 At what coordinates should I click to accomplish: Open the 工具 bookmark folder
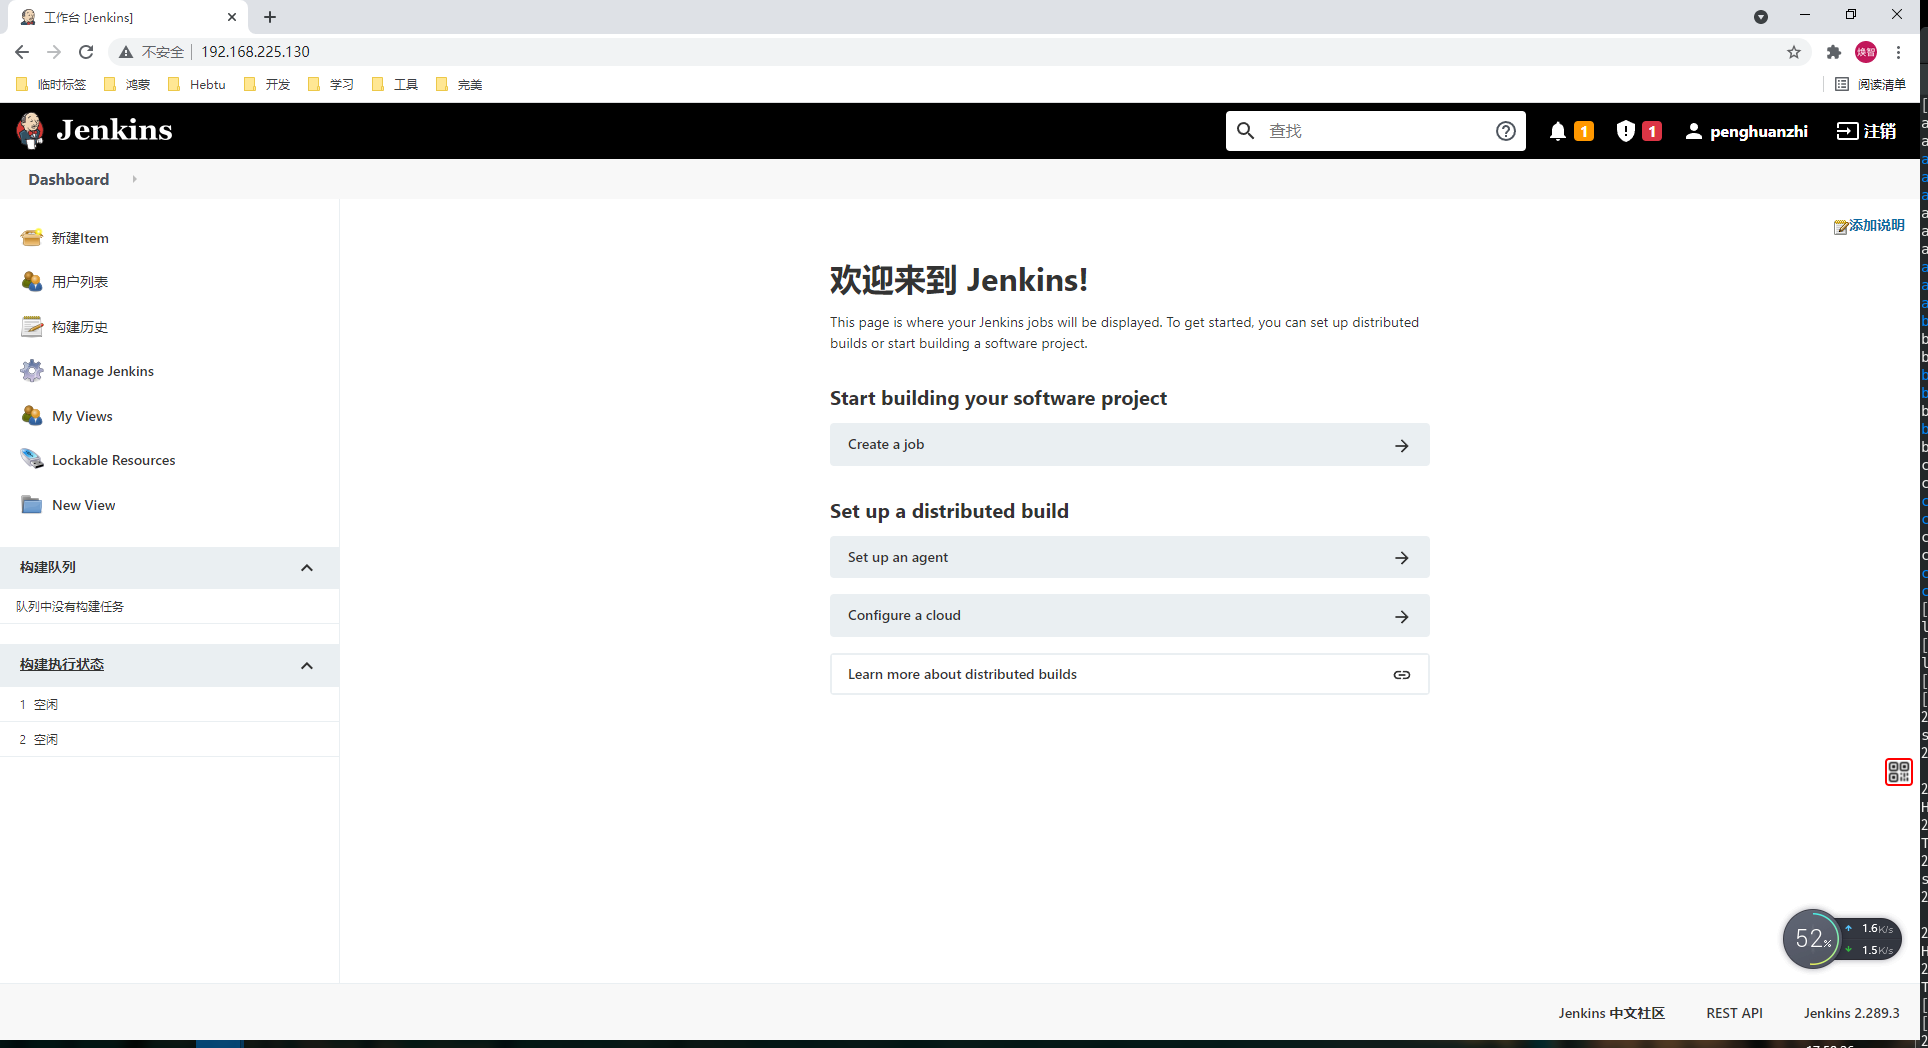point(395,85)
